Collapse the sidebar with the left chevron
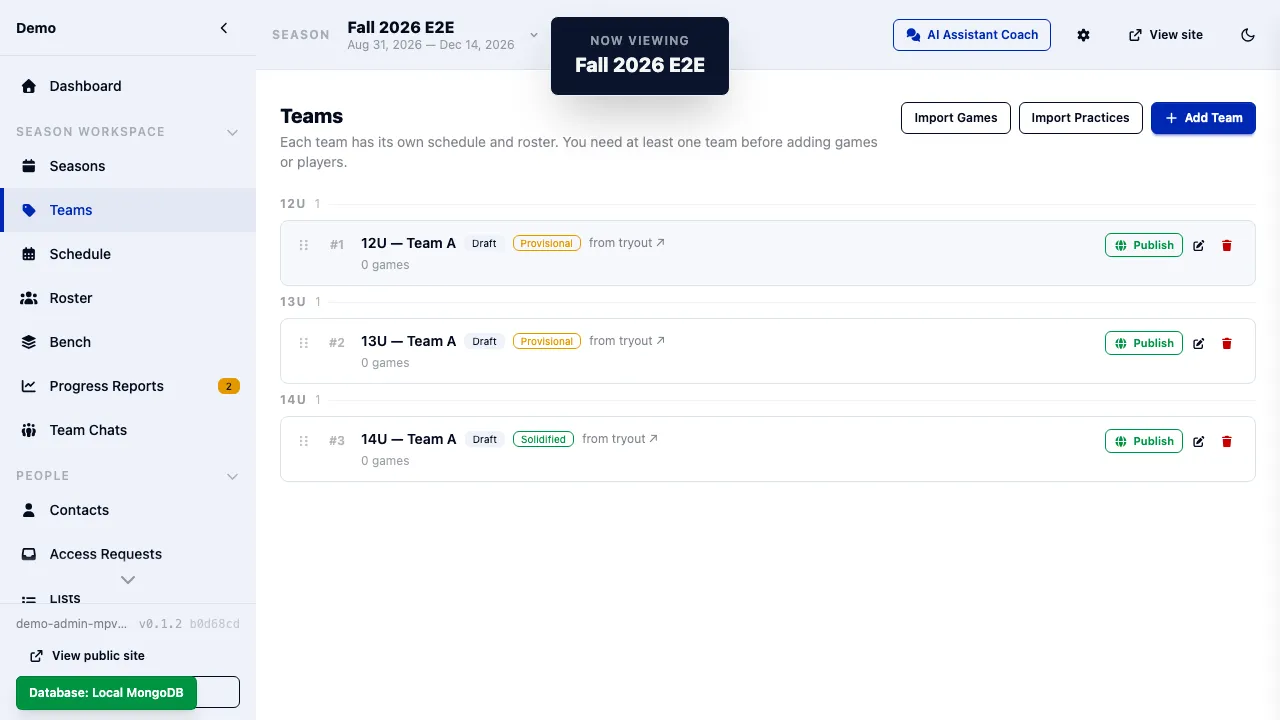Image resolution: width=1280 pixels, height=720 pixels. coord(224,28)
